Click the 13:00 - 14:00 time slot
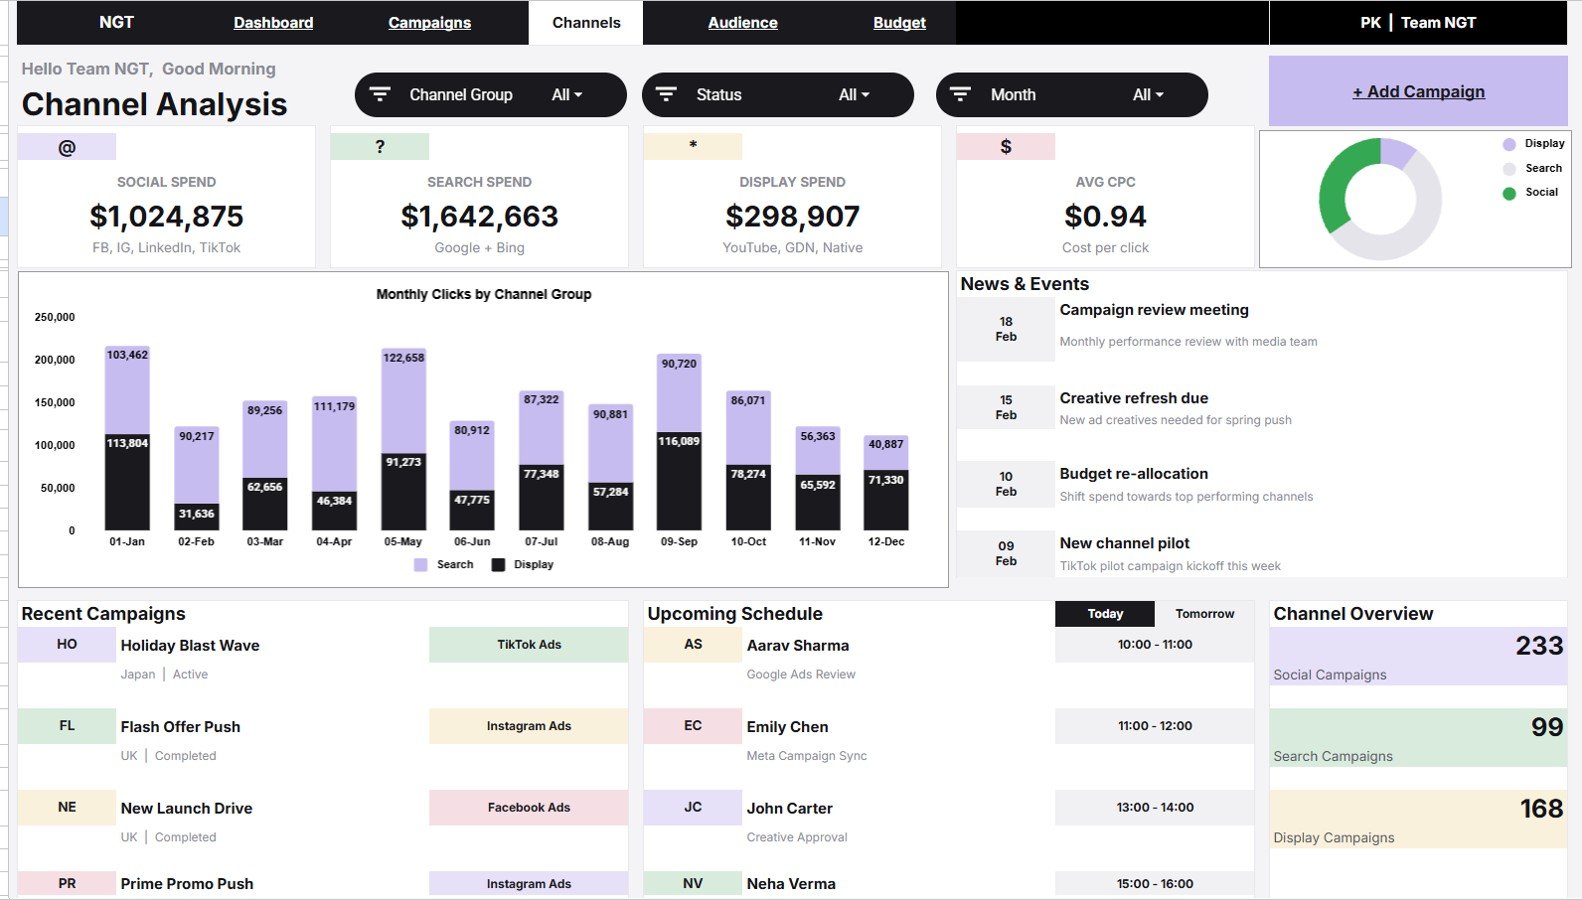This screenshot has height=900, width=1582. [1155, 807]
